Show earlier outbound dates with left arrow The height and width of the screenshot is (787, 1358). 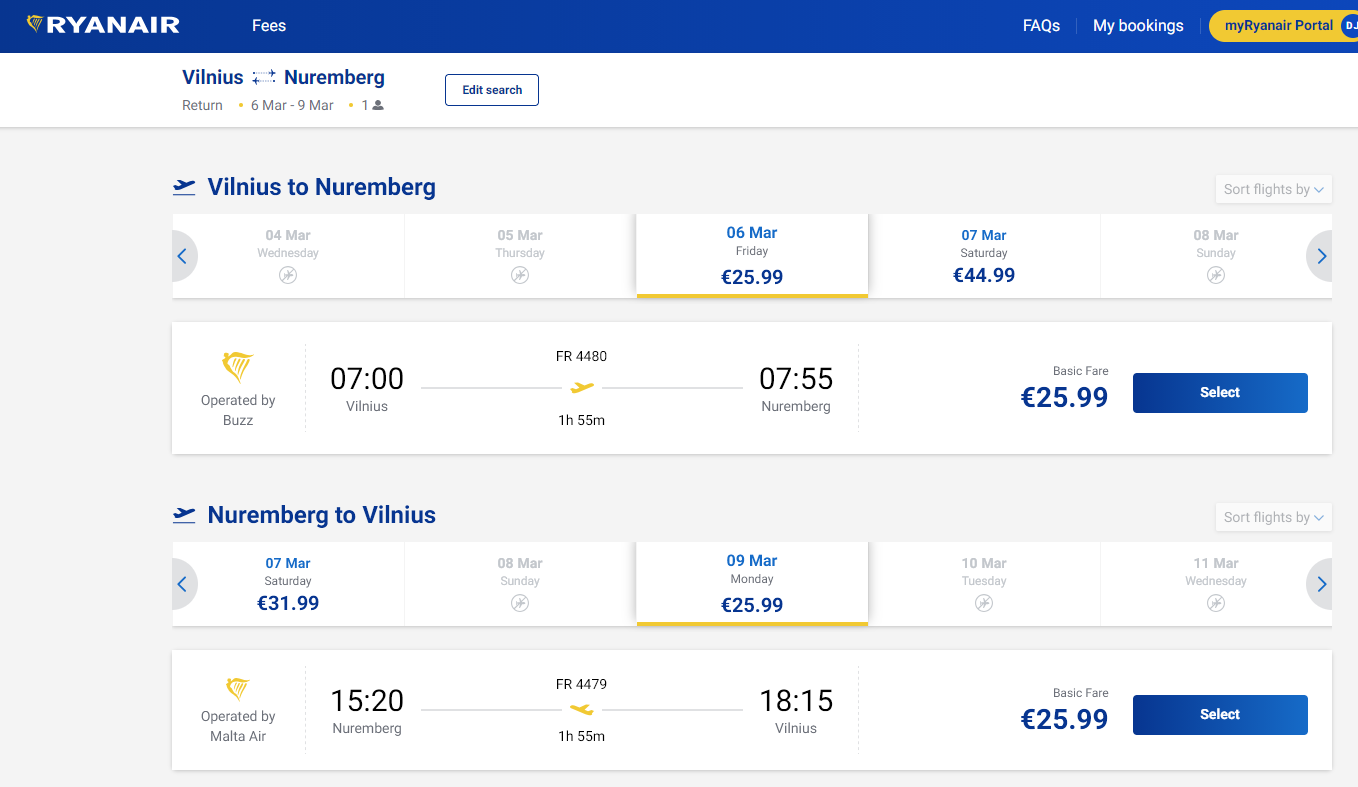(x=182, y=256)
